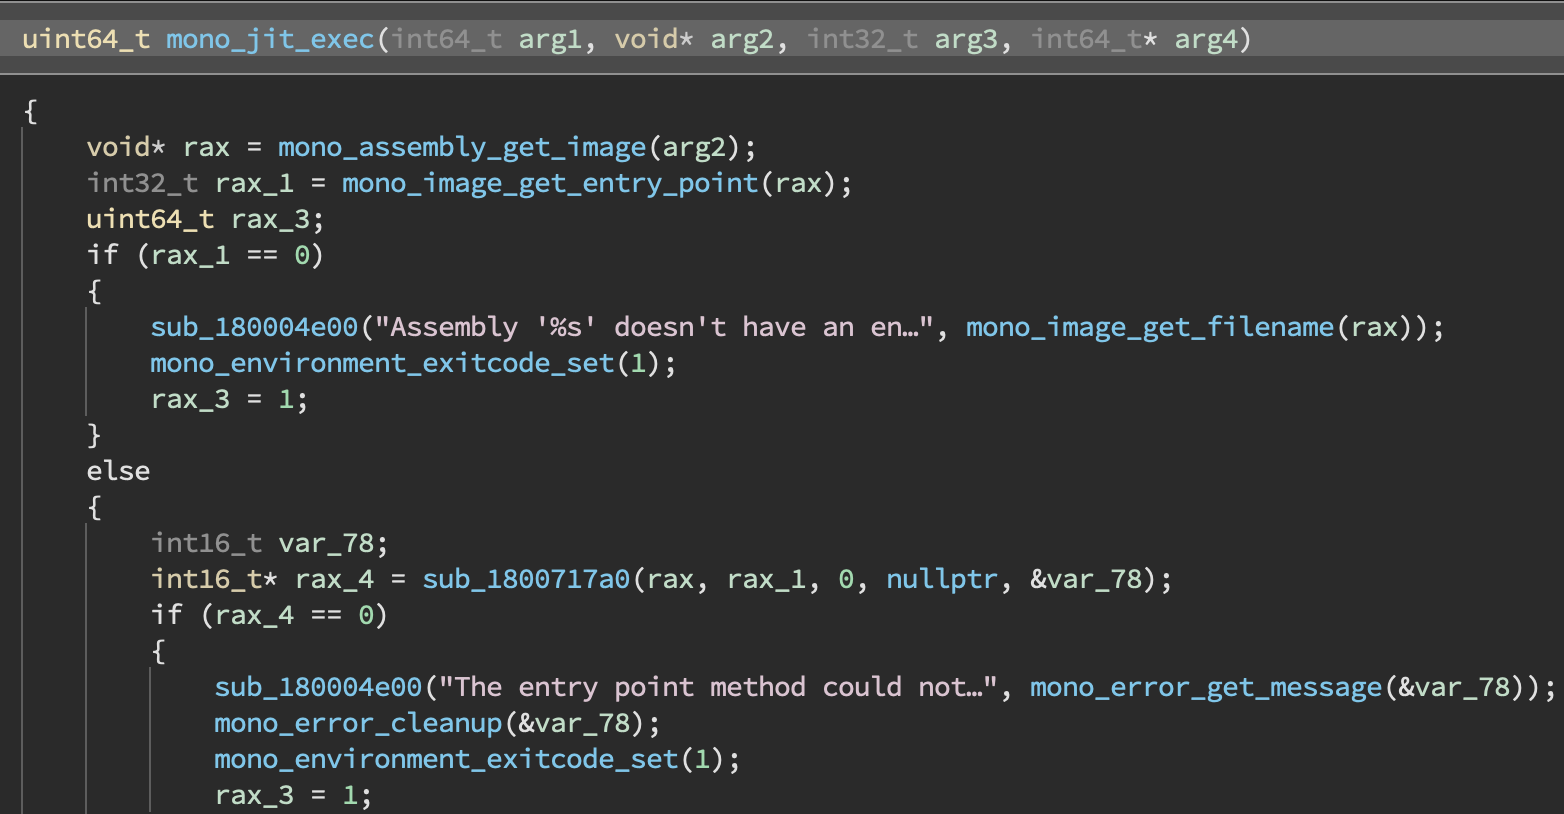The height and width of the screenshot is (814, 1564).
Task: Click rax_4 in 'if (rax_4 == 0)' condition
Action: coord(254,615)
